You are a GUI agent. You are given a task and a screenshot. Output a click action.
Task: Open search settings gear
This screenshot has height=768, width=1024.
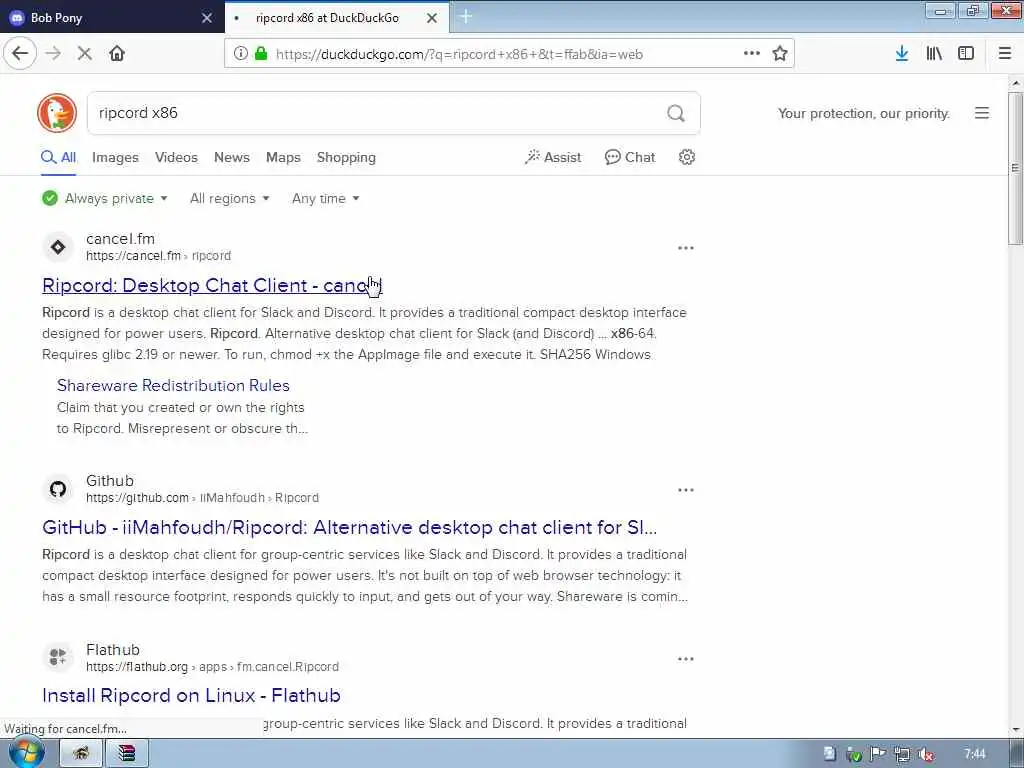pyautogui.click(x=686, y=157)
